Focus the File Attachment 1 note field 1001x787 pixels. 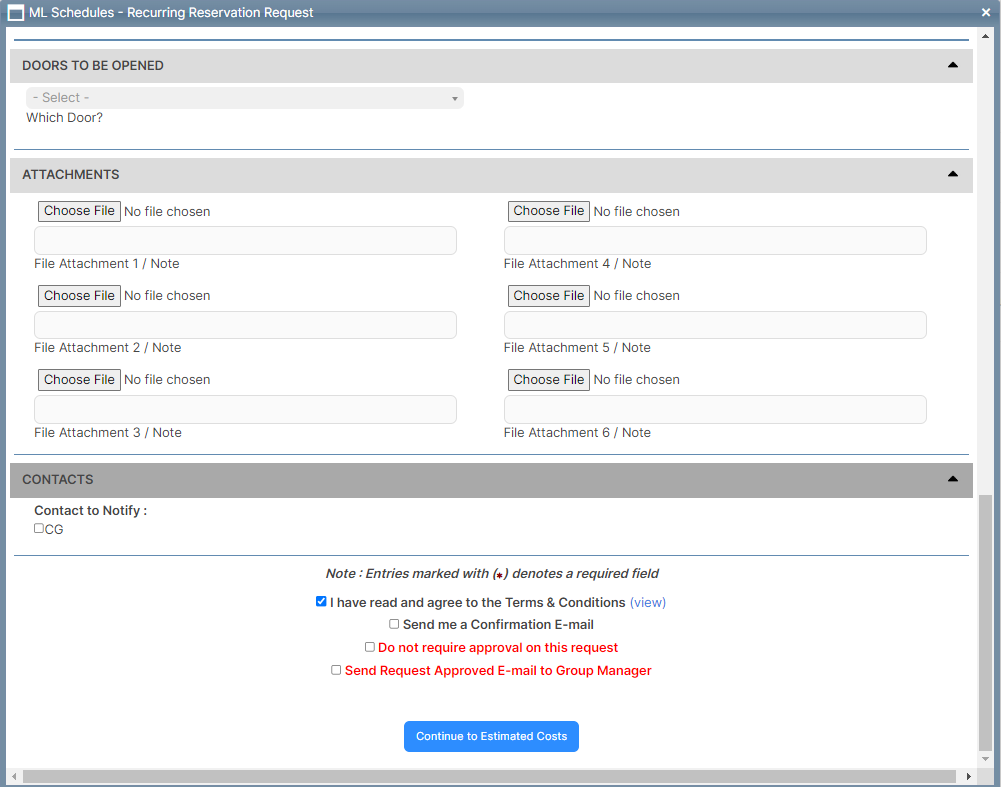point(245,241)
